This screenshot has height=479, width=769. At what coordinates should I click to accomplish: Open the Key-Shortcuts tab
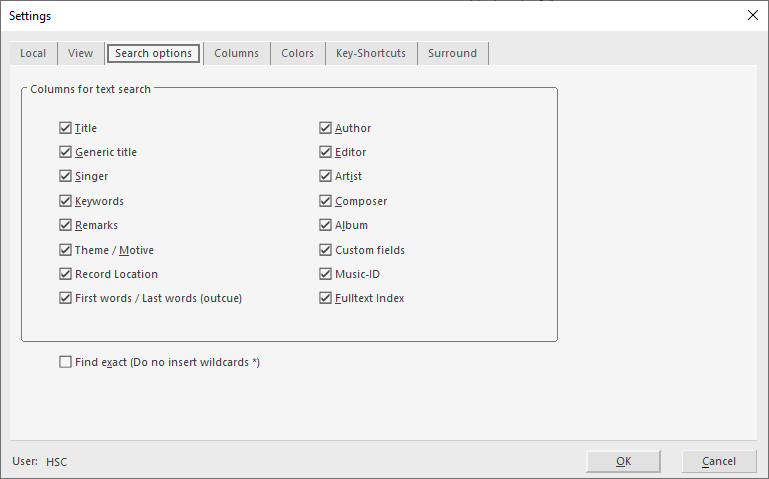(371, 54)
